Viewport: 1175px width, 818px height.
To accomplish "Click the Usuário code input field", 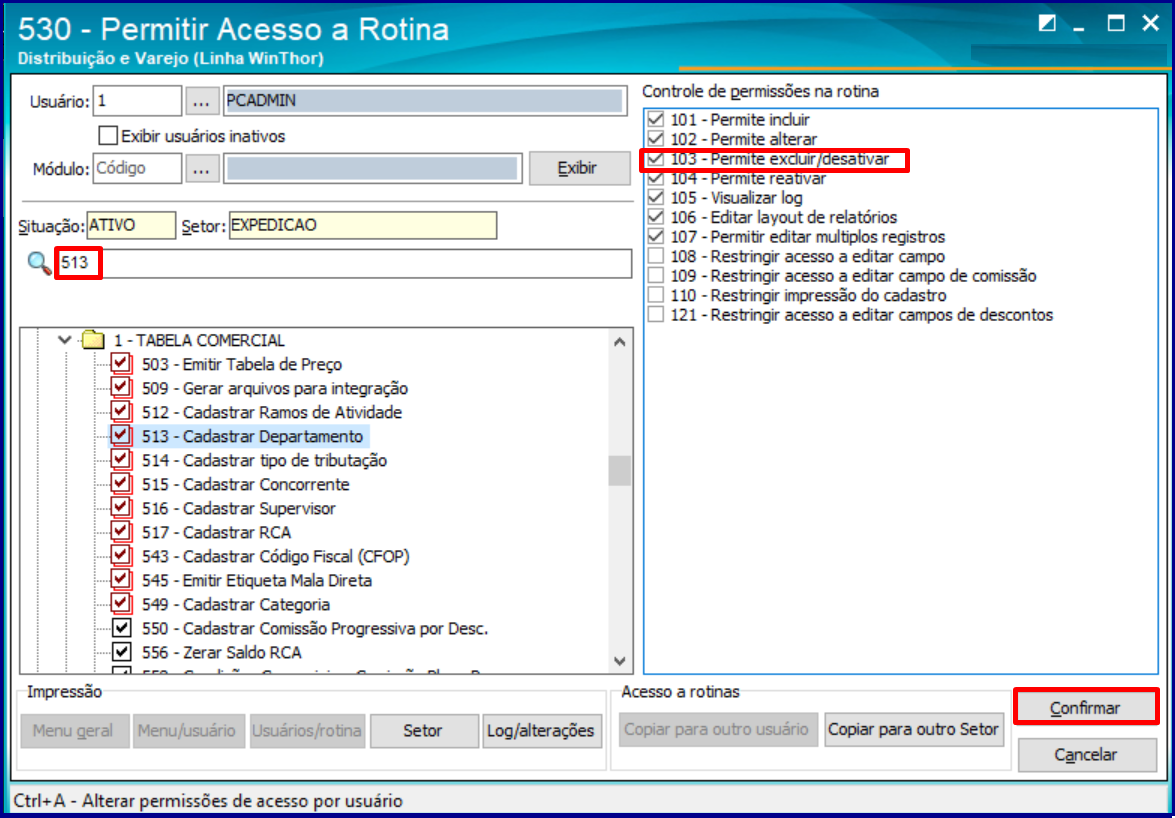I will (x=137, y=101).
